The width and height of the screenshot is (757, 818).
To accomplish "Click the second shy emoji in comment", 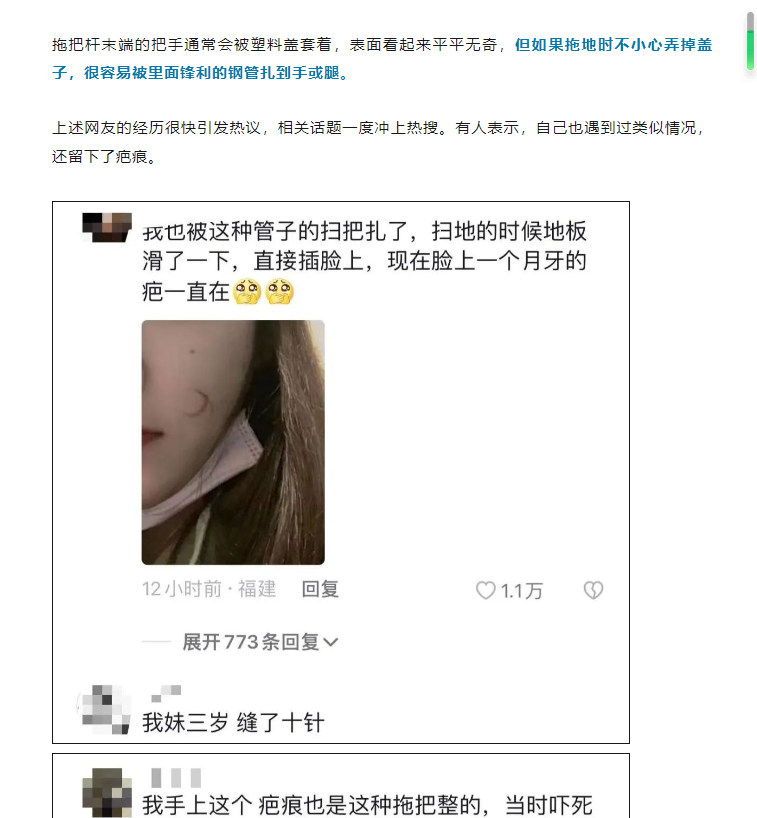I will [280, 292].
